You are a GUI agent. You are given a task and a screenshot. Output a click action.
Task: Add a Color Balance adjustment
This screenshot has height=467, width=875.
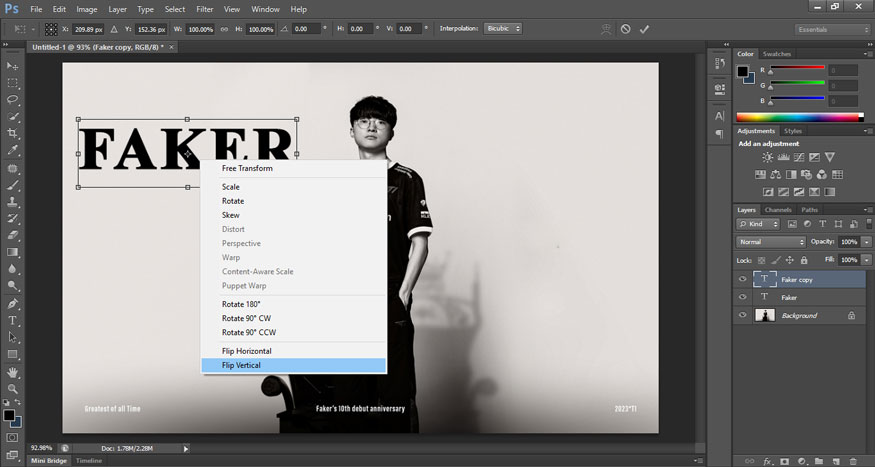[775, 175]
